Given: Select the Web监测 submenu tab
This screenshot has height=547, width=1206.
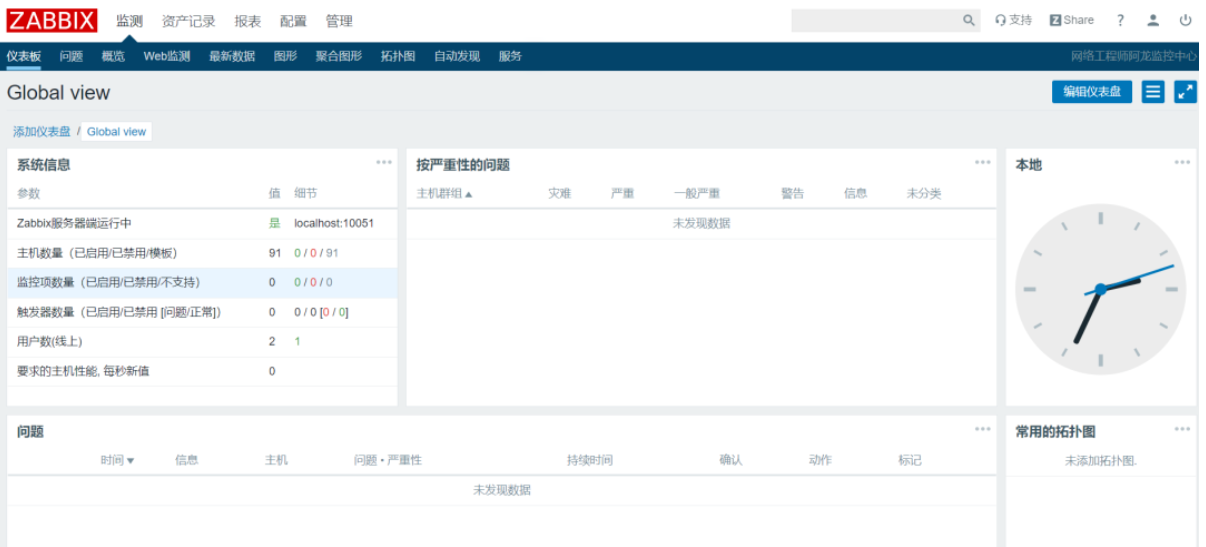Looking at the screenshot, I should (167, 56).
